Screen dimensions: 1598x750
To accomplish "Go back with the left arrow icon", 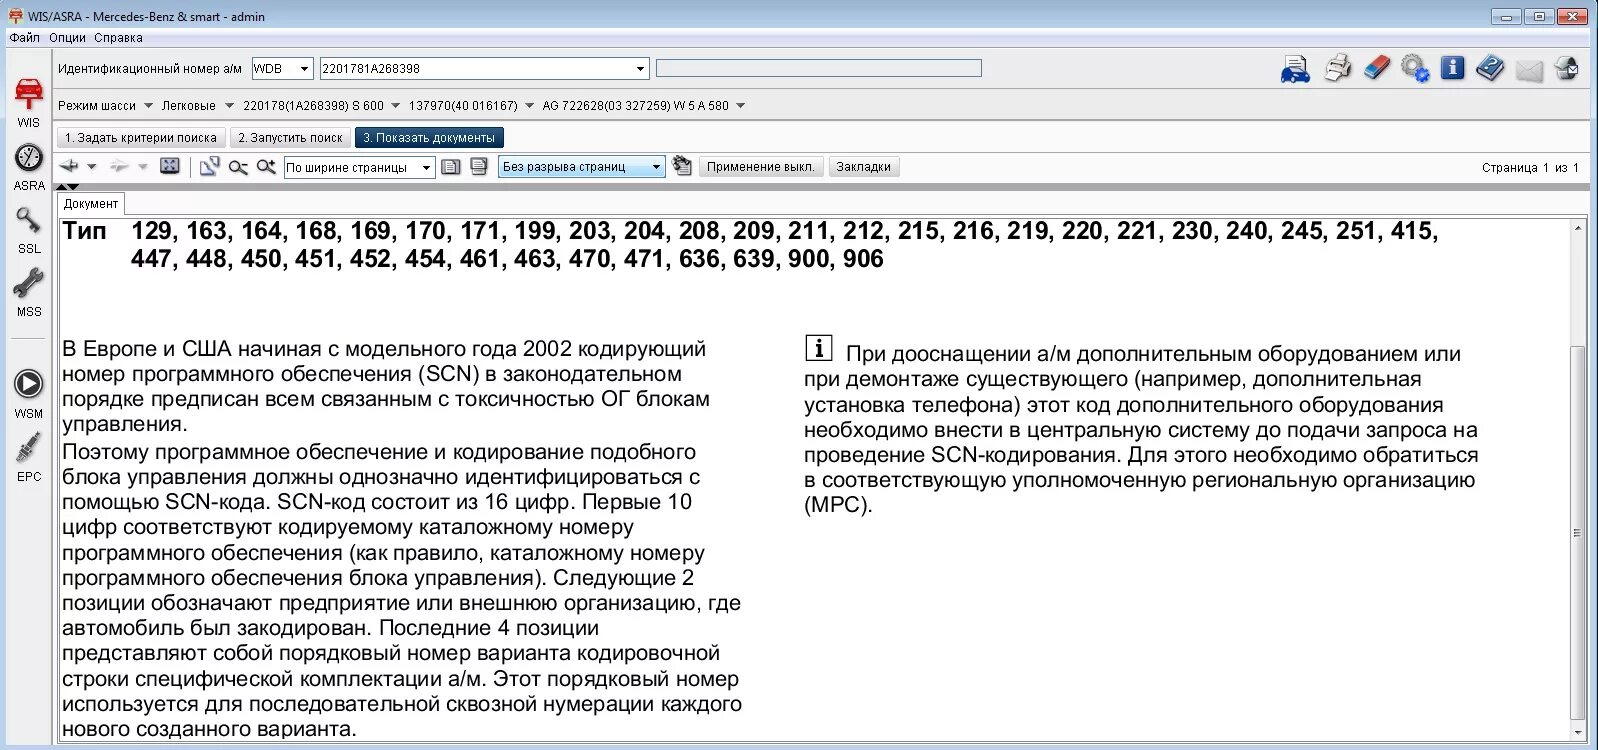I will pos(69,166).
